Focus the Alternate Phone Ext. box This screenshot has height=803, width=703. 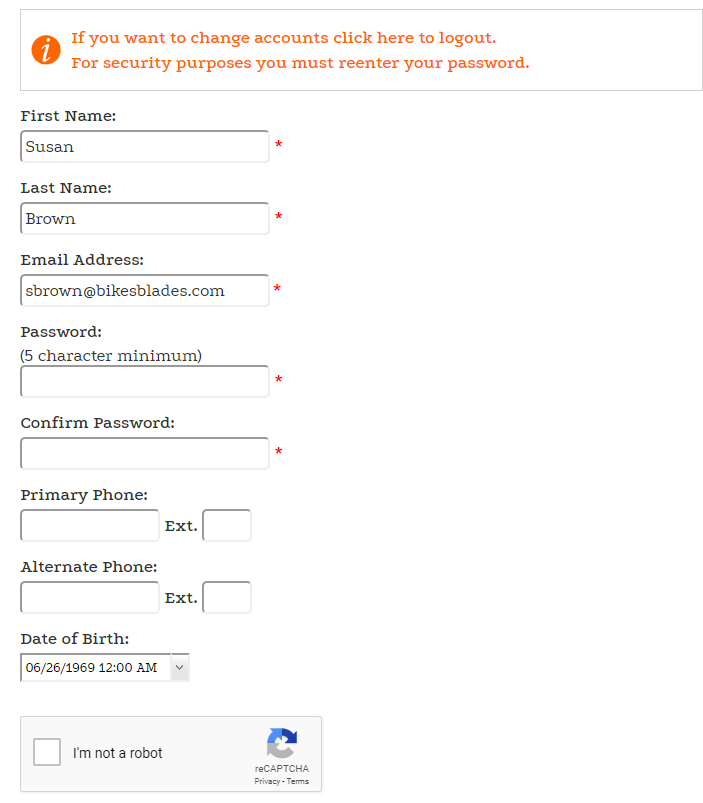(227, 597)
